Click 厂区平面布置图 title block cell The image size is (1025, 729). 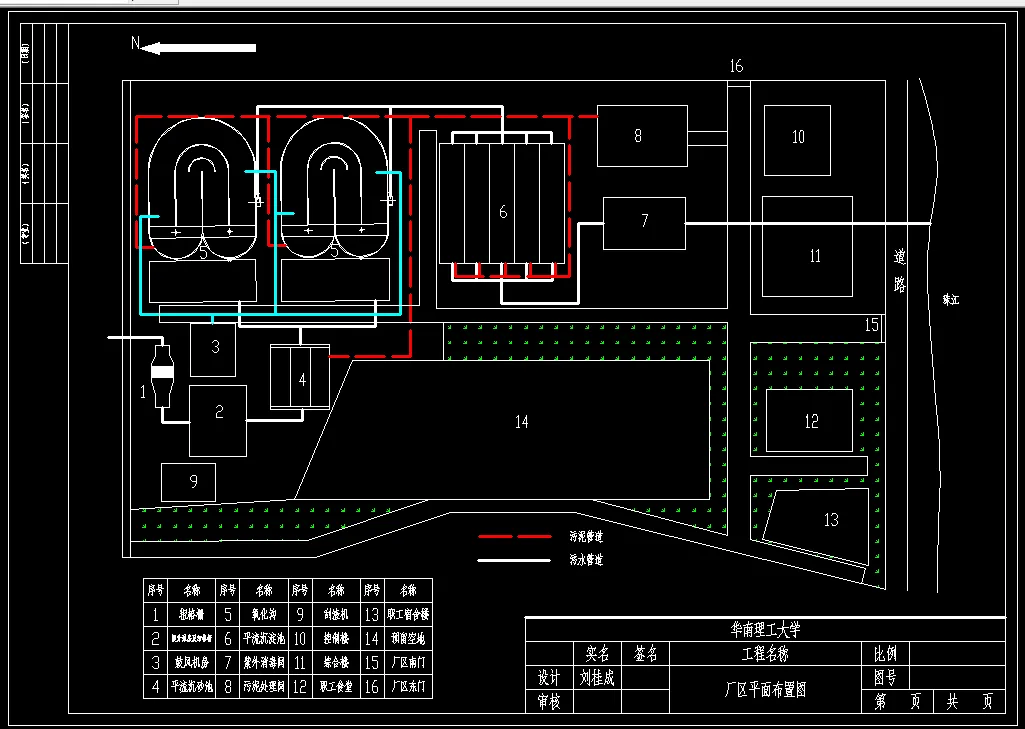tap(766, 688)
